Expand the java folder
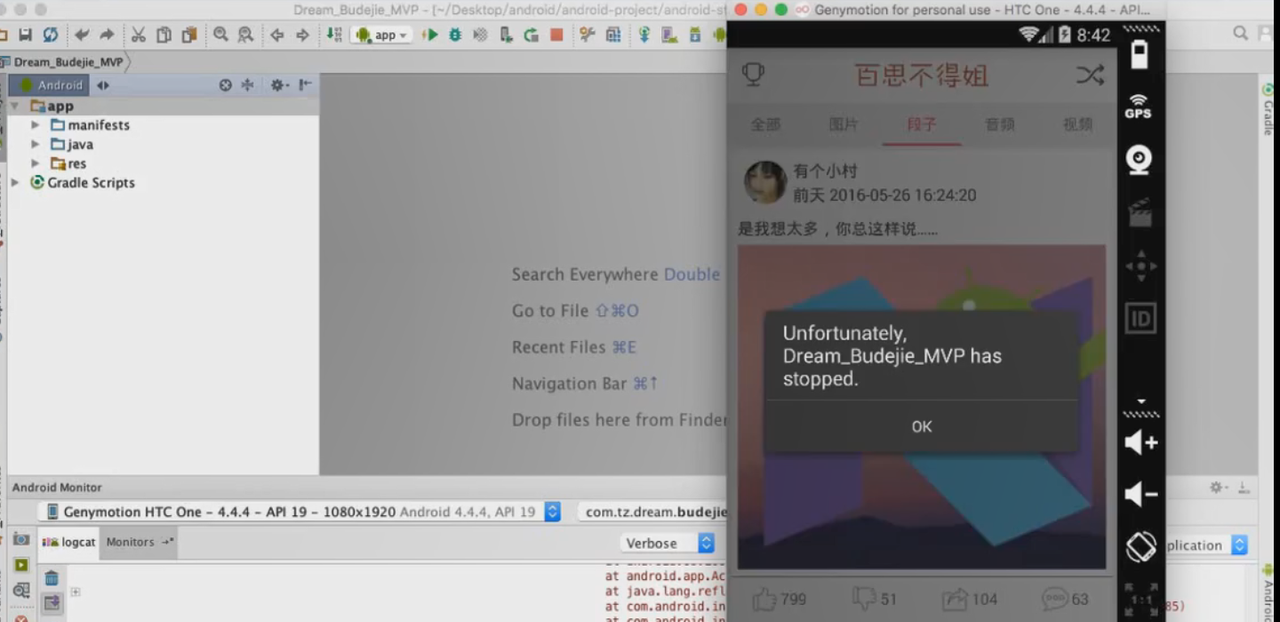 click(x=35, y=144)
